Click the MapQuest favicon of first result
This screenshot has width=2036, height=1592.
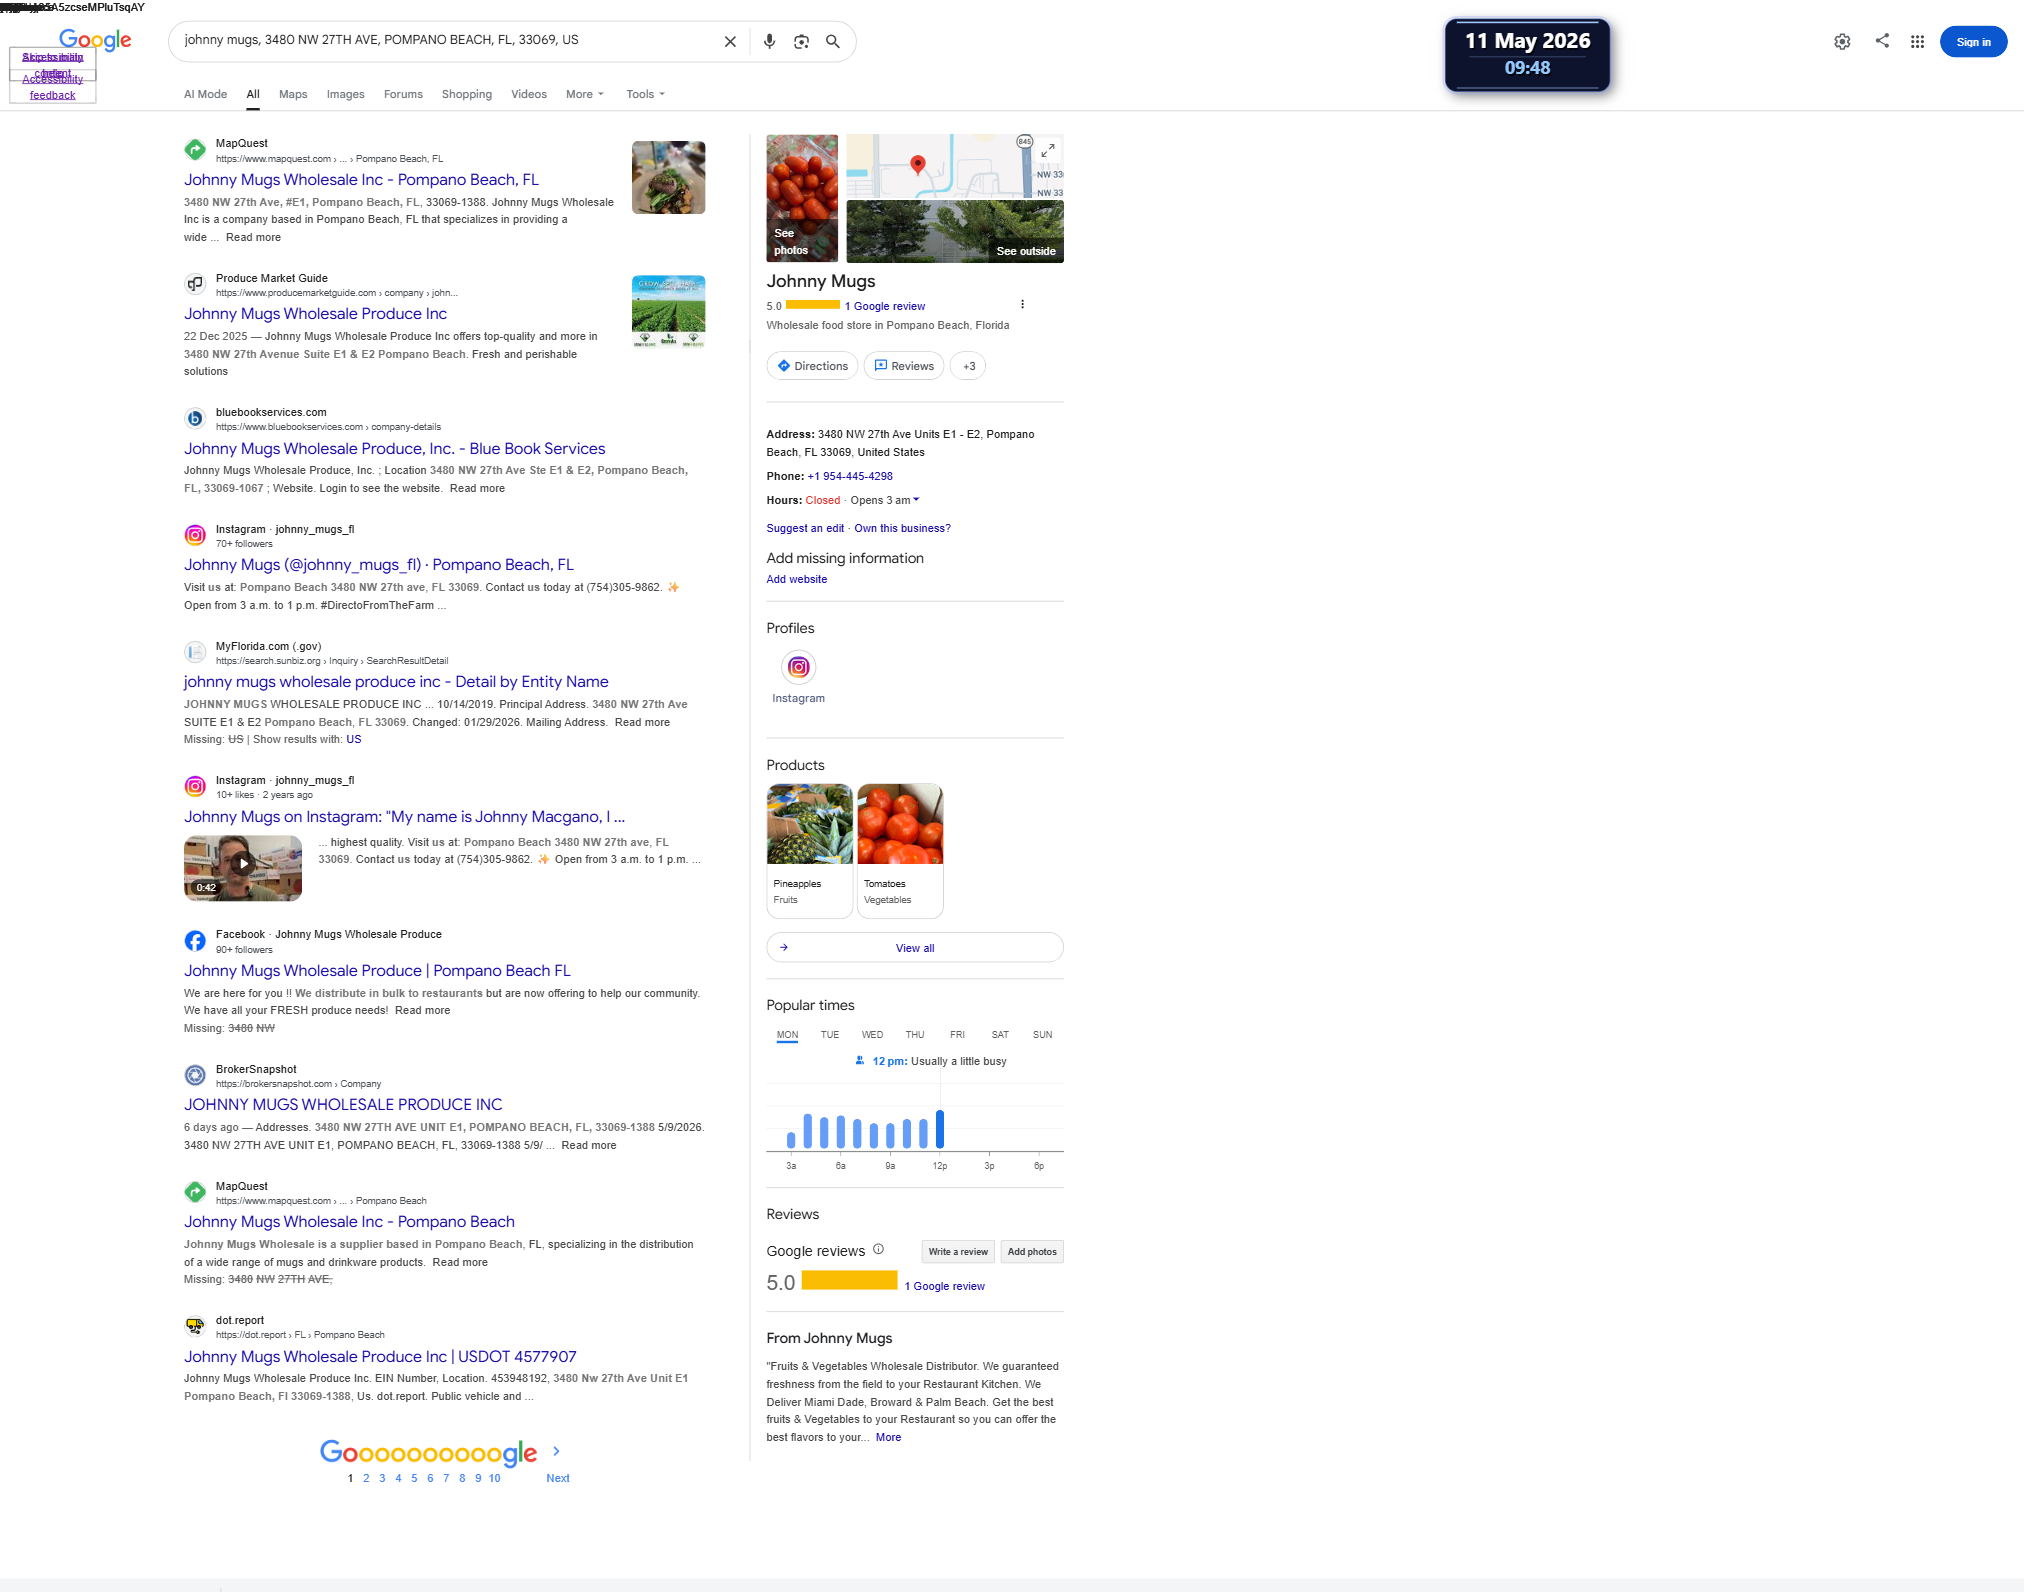pyautogui.click(x=195, y=150)
